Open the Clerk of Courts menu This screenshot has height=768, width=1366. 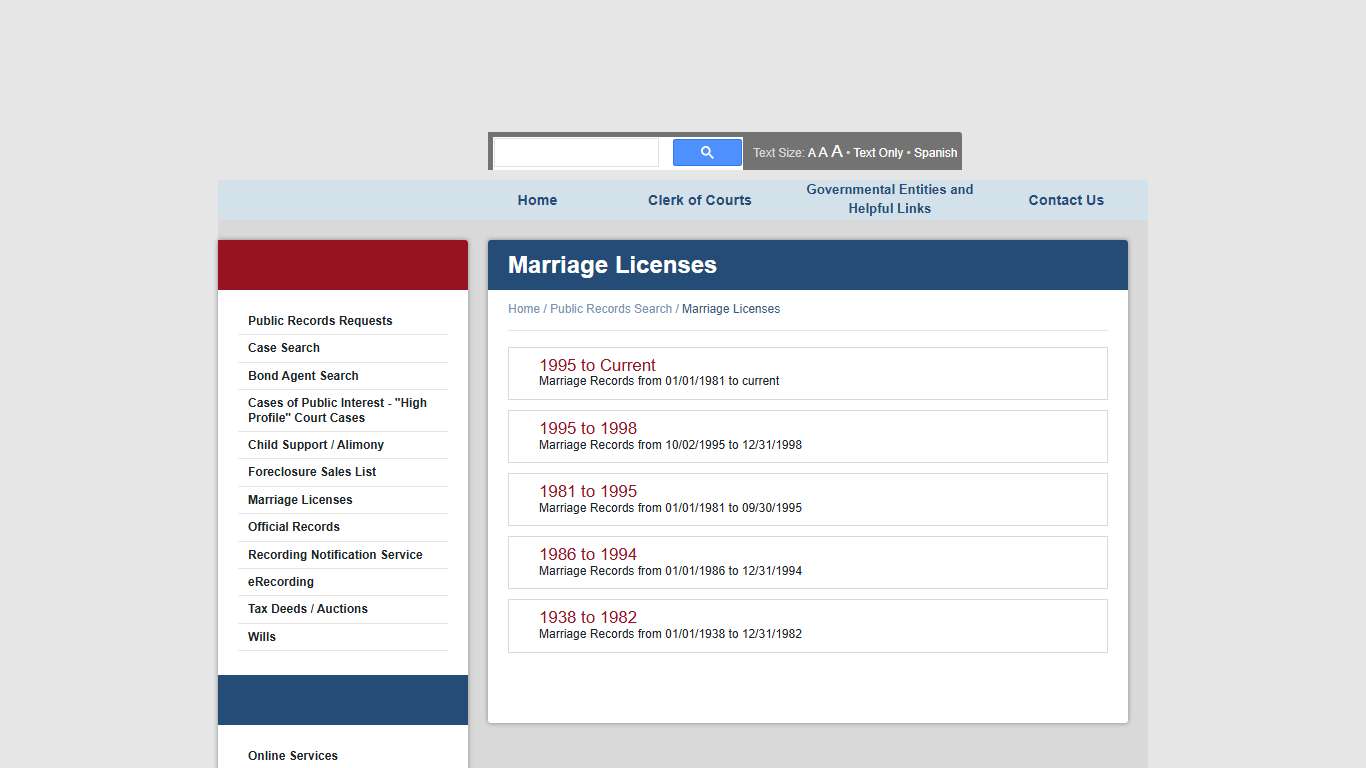(x=699, y=199)
